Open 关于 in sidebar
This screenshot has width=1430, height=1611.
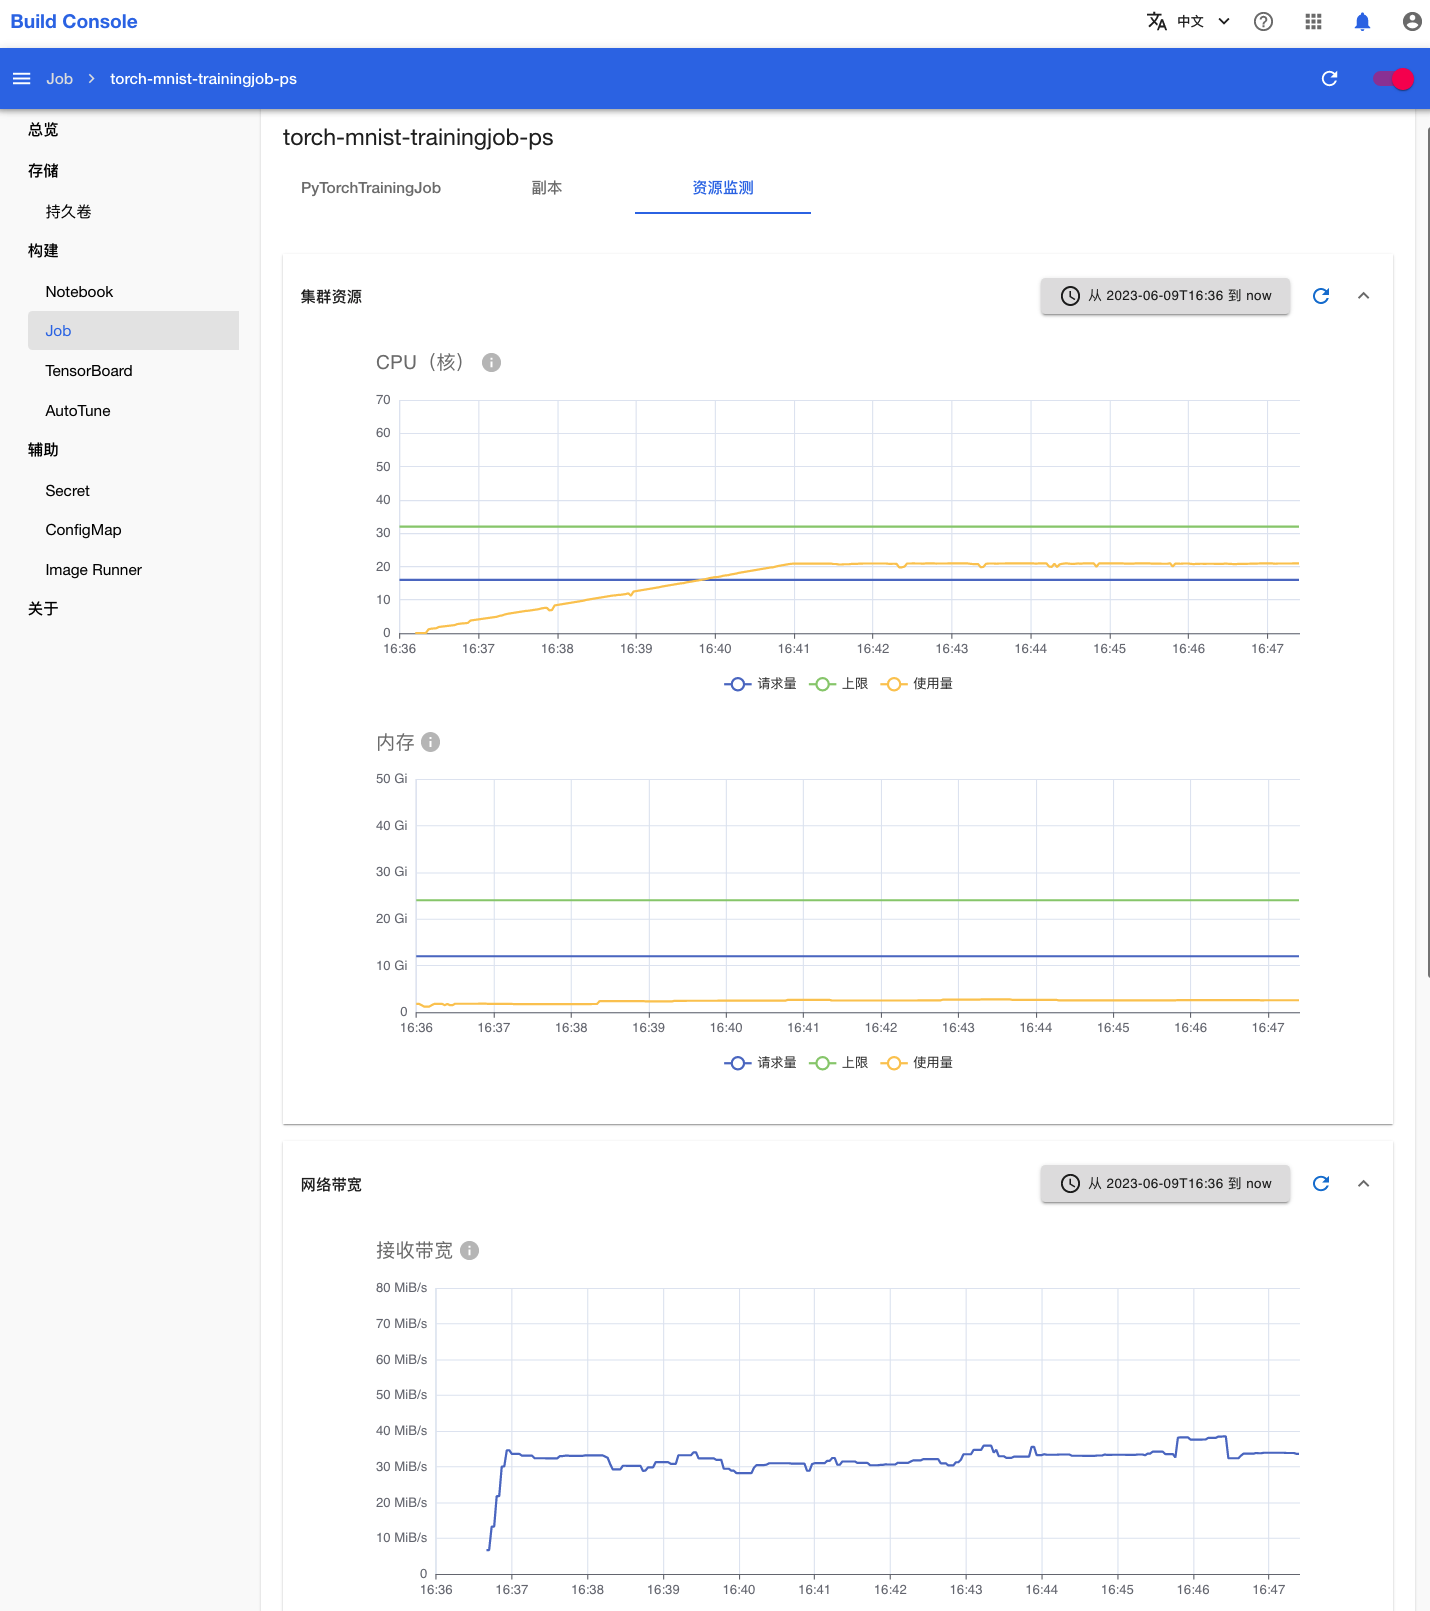[43, 609]
